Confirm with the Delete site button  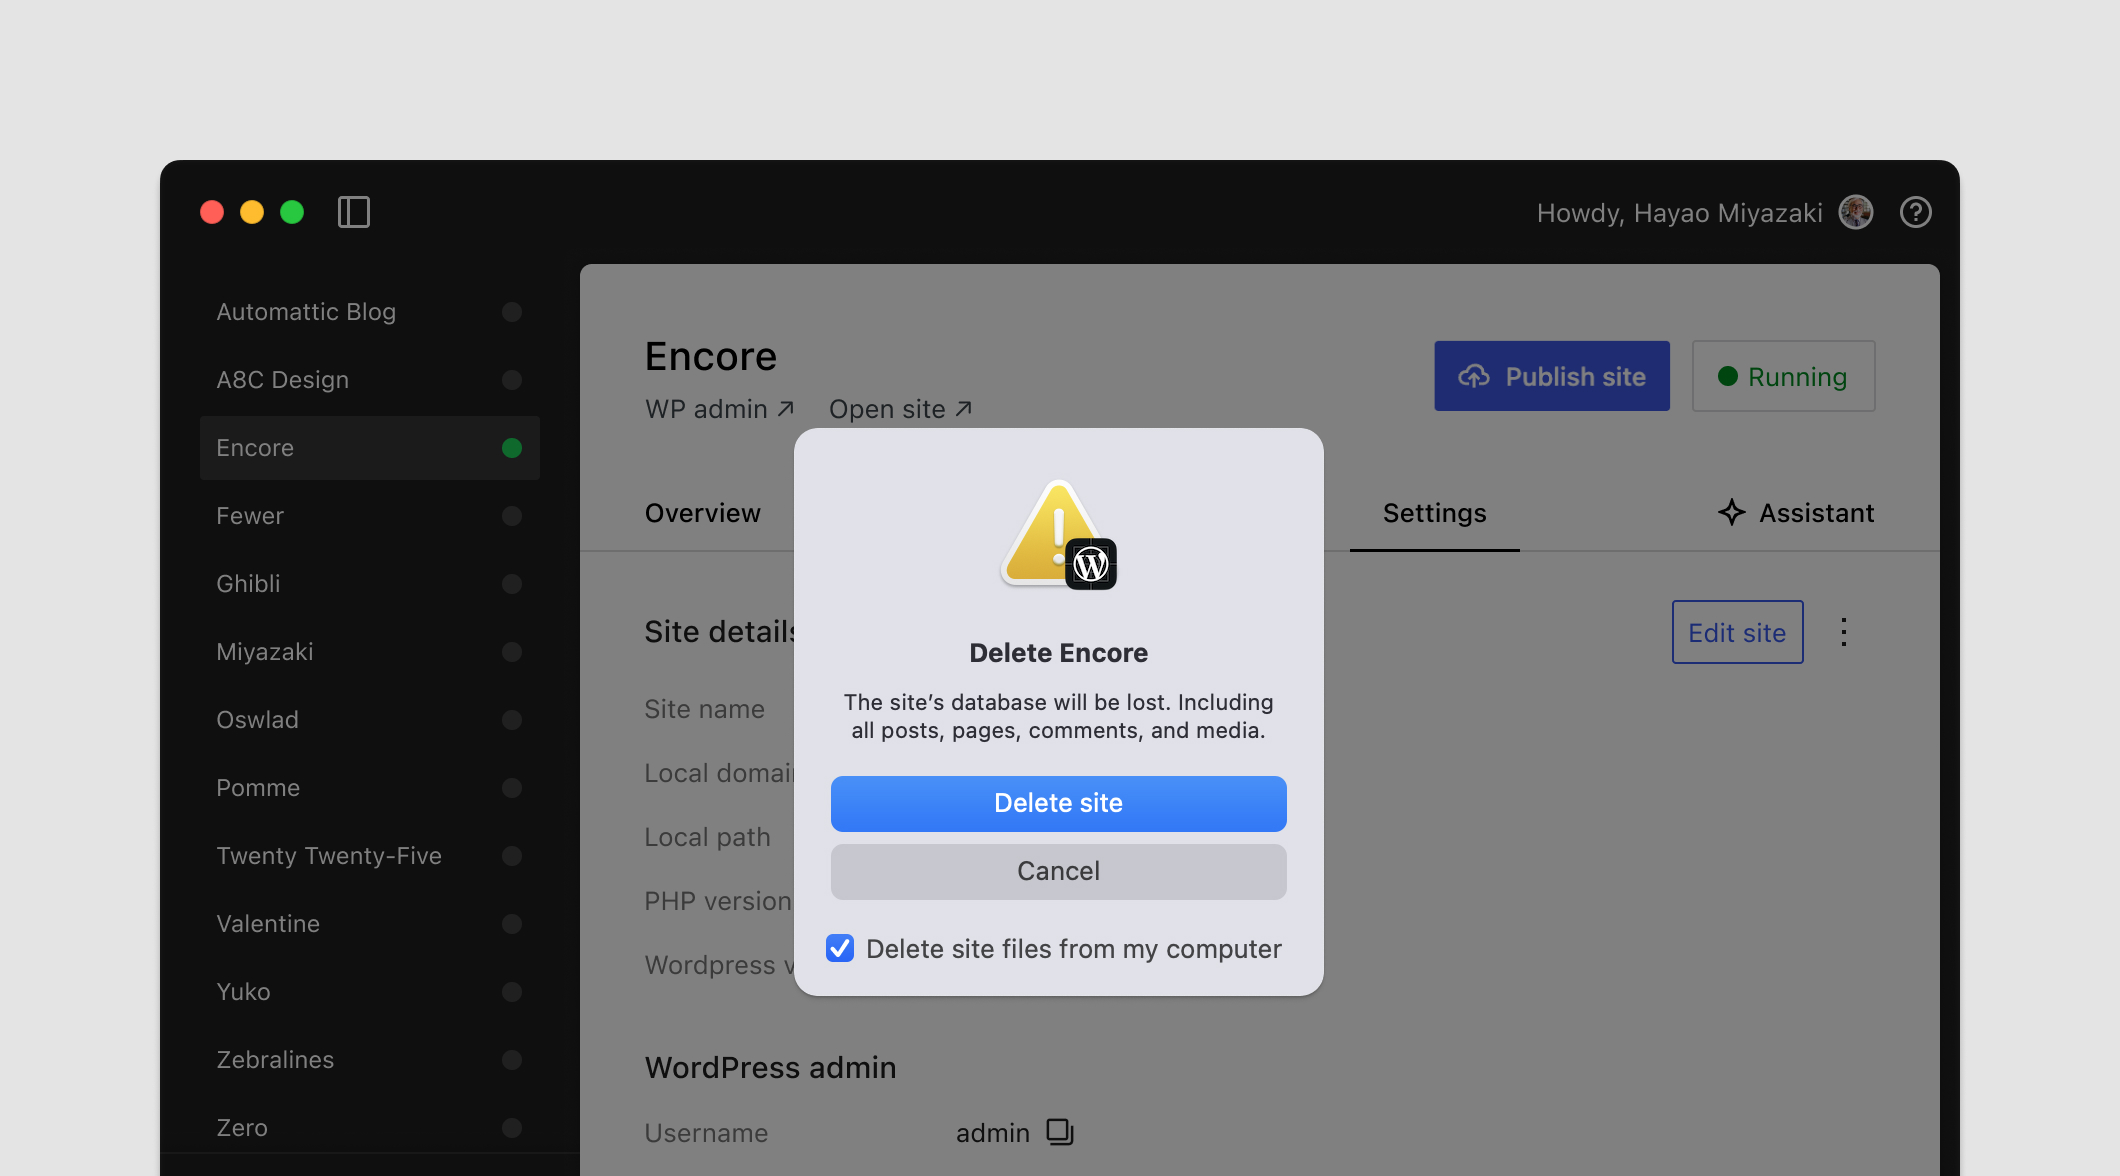coord(1058,803)
